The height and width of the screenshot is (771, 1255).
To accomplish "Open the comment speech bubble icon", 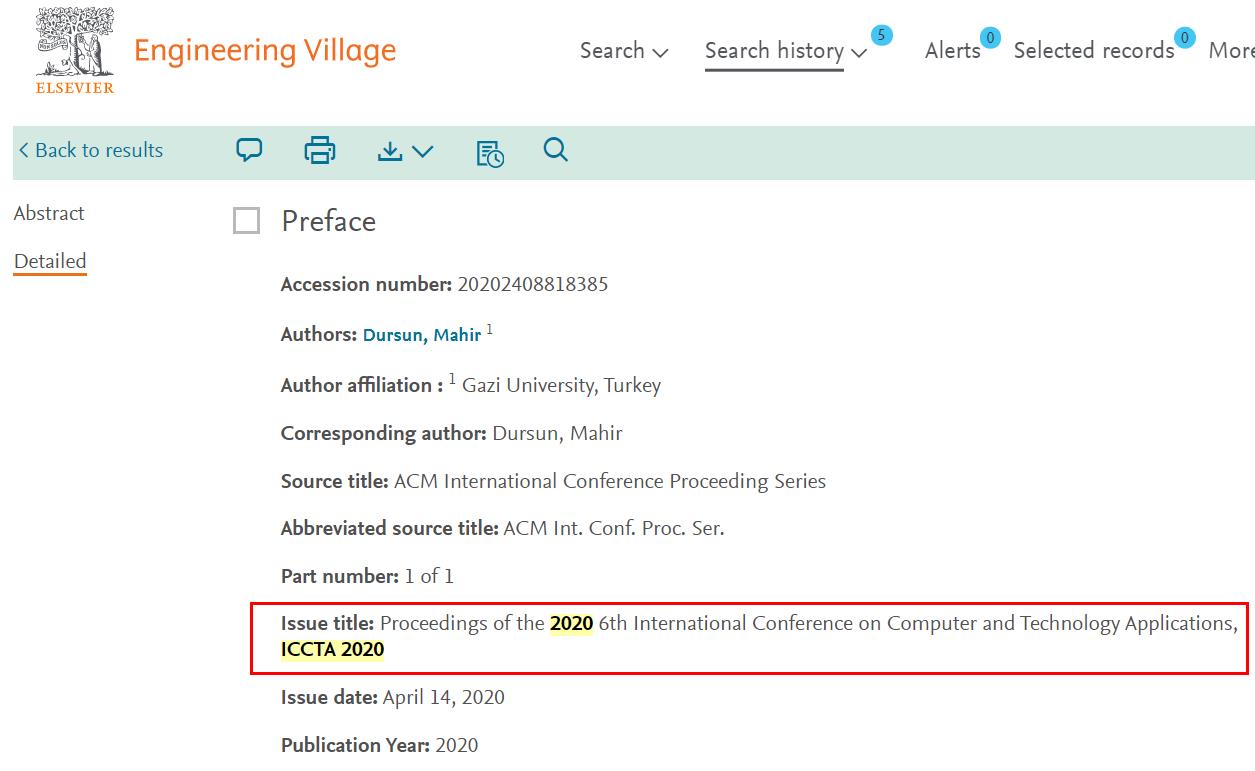I will pyautogui.click(x=249, y=150).
